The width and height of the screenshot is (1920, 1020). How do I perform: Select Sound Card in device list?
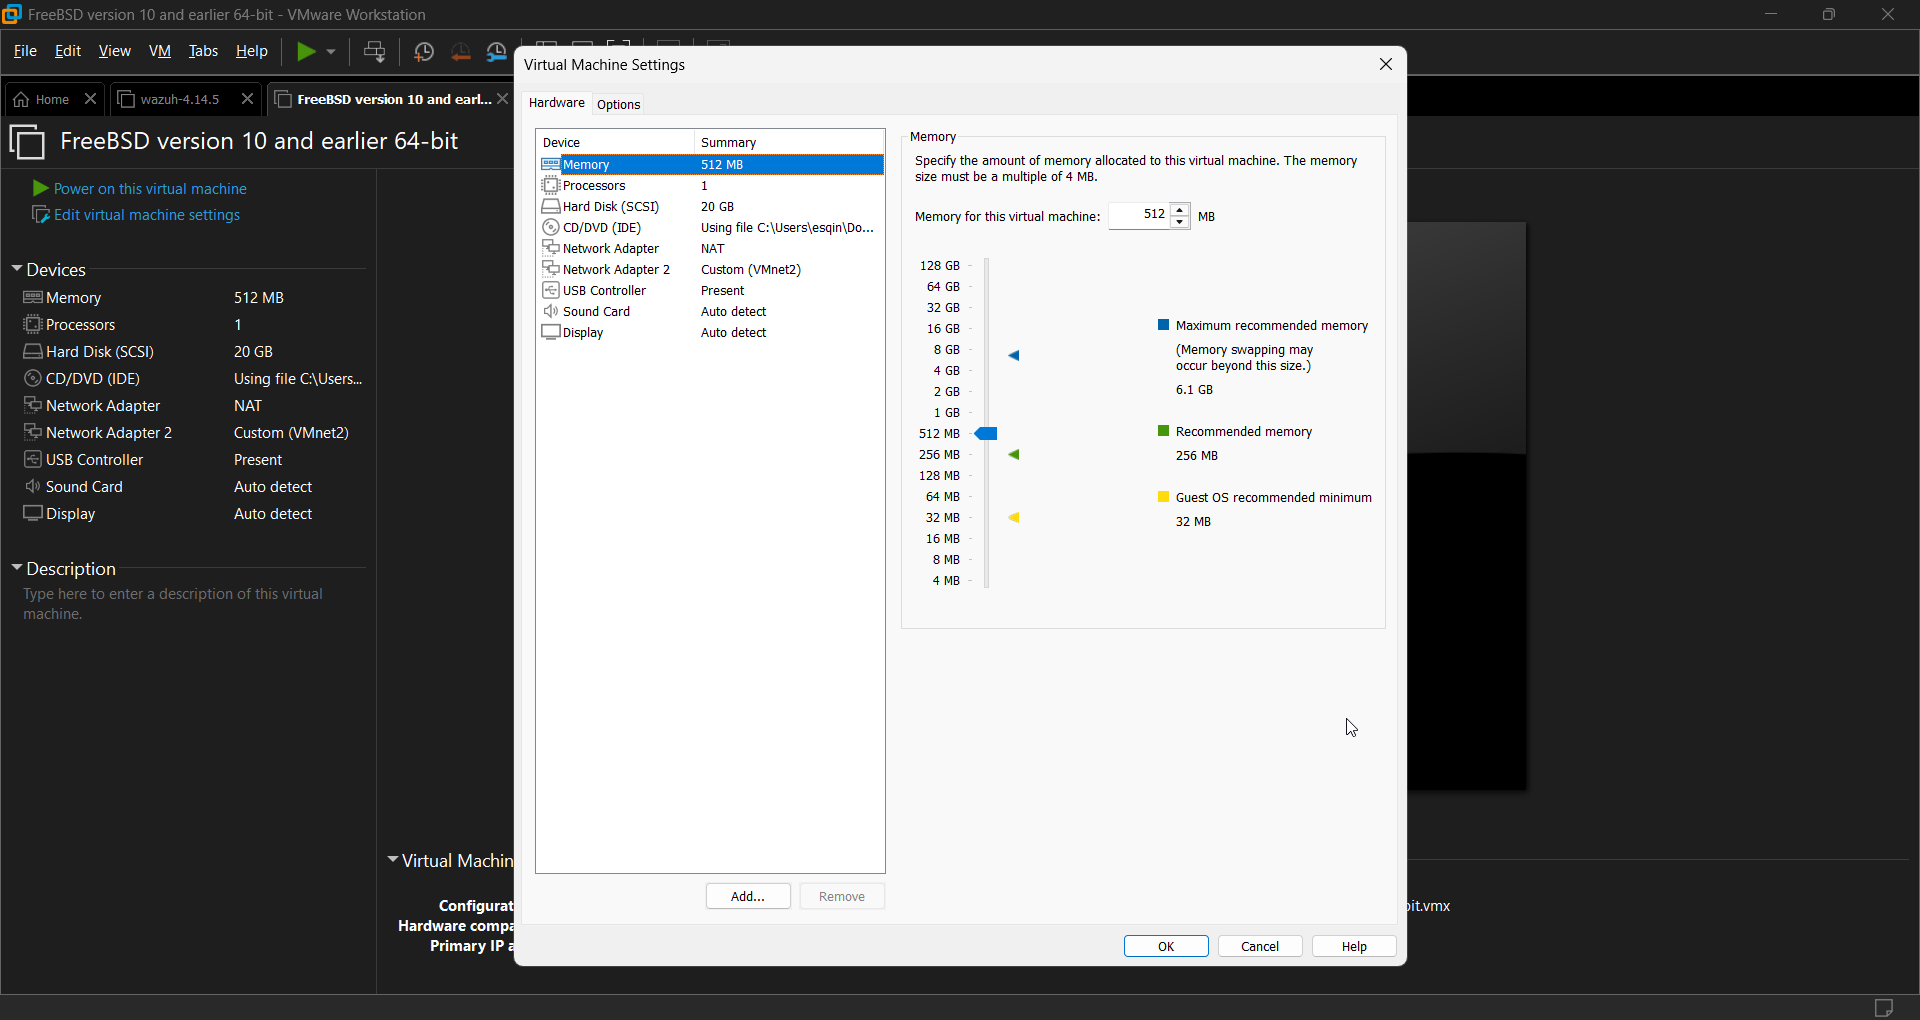pos(711,312)
